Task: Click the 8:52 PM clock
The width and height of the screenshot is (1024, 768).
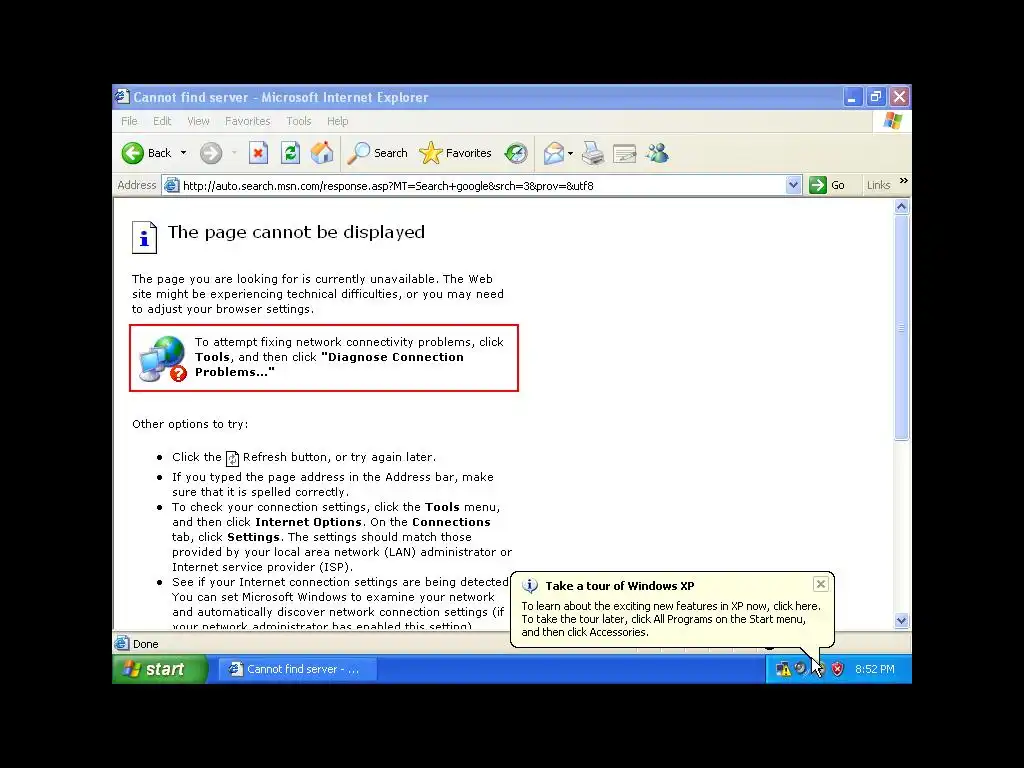Action: click(874, 669)
